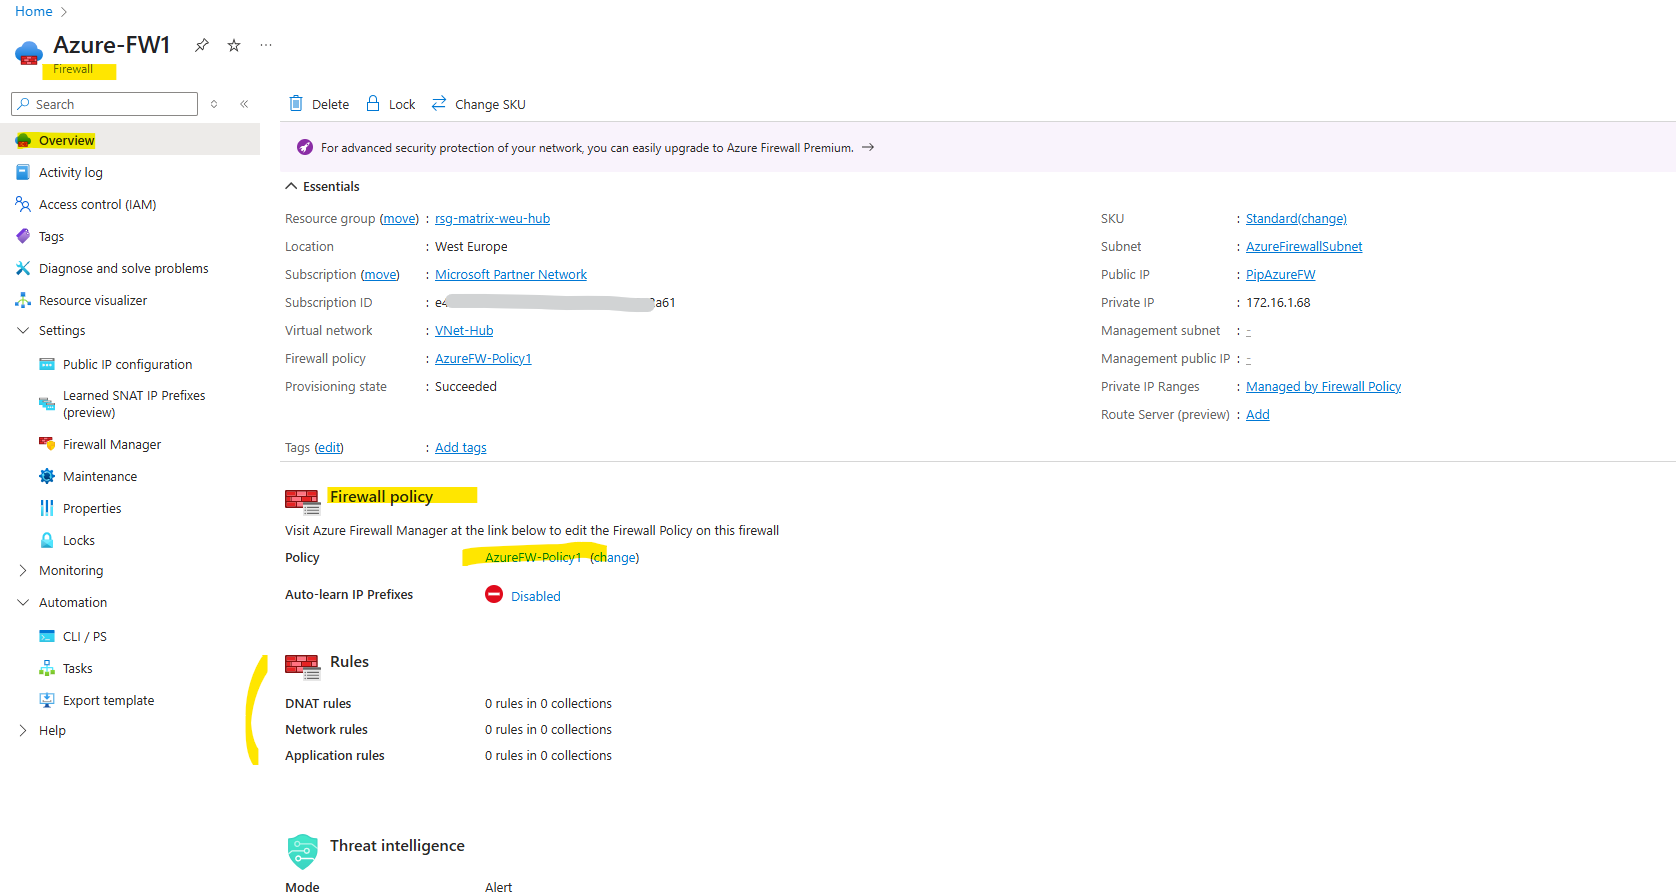This screenshot has height=893, width=1676.
Task: Click Disabled Auto-learn IP Prefixes link
Action: point(536,596)
